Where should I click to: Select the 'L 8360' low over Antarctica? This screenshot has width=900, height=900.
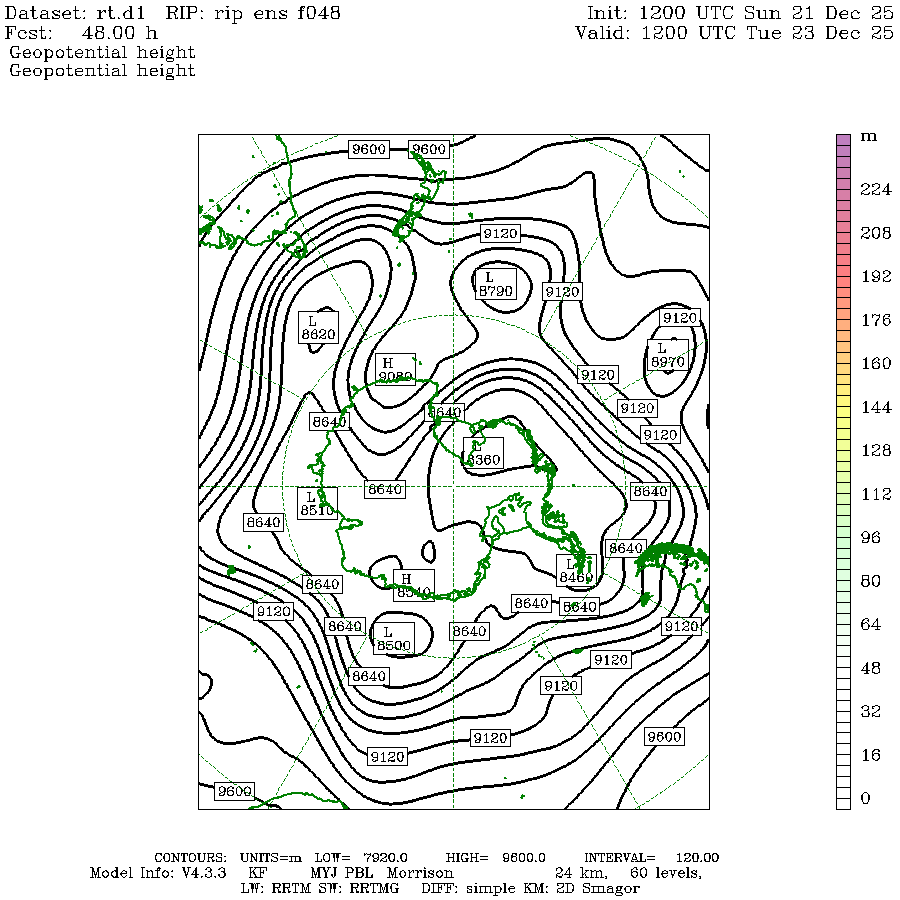point(483,453)
